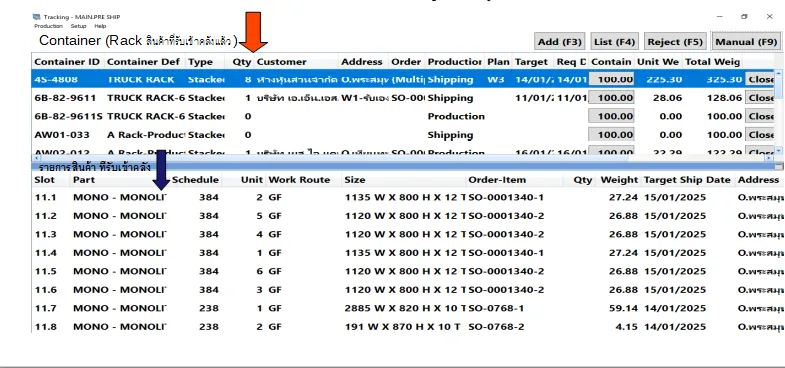Select slot 11.4 in the item list
The height and width of the screenshot is (368, 785).
click(x=408, y=253)
